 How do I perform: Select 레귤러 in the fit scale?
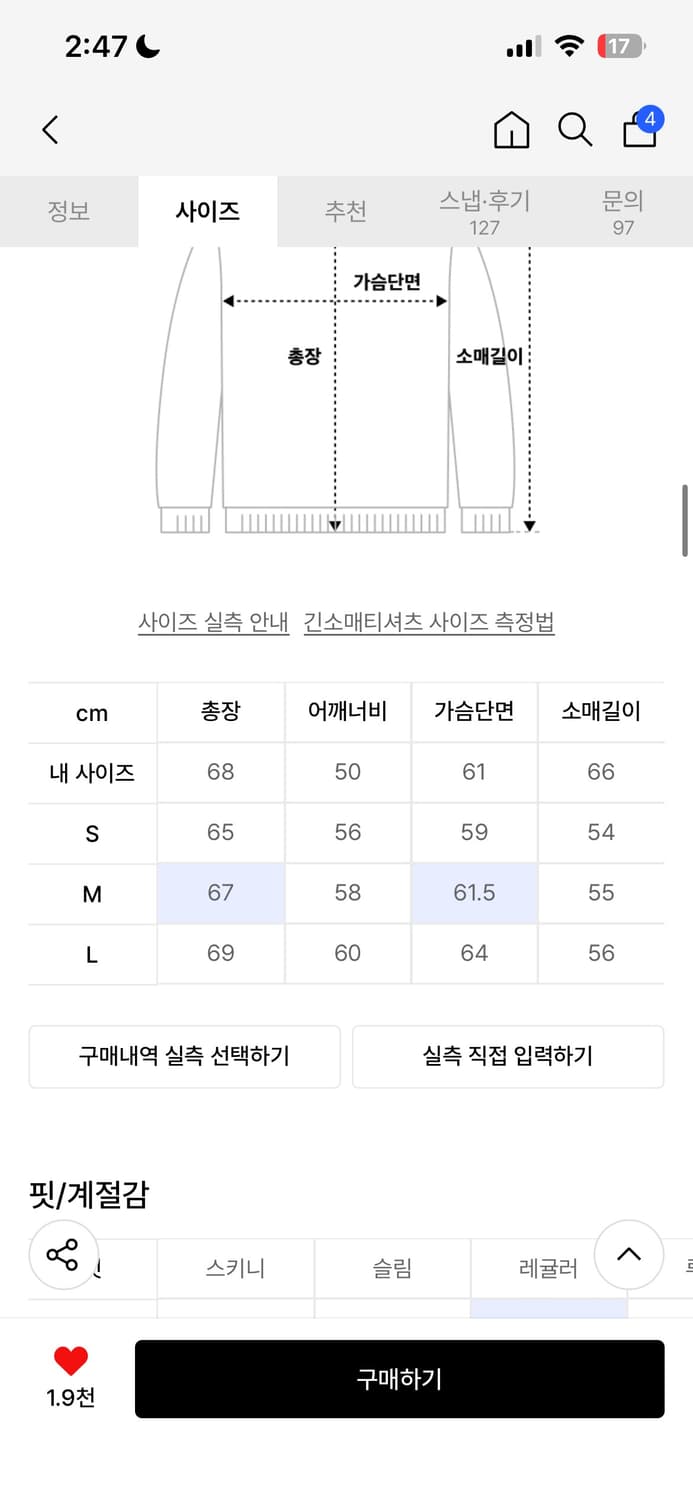[549, 1267]
